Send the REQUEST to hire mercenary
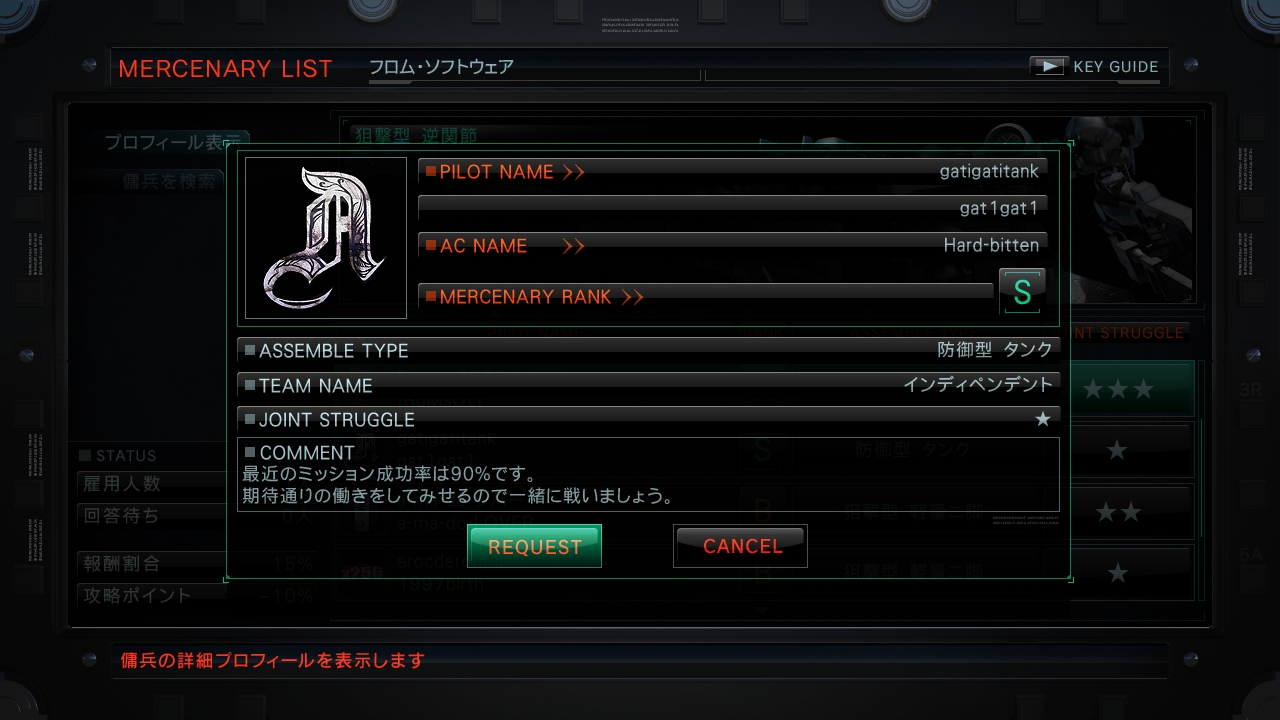 point(535,546)
